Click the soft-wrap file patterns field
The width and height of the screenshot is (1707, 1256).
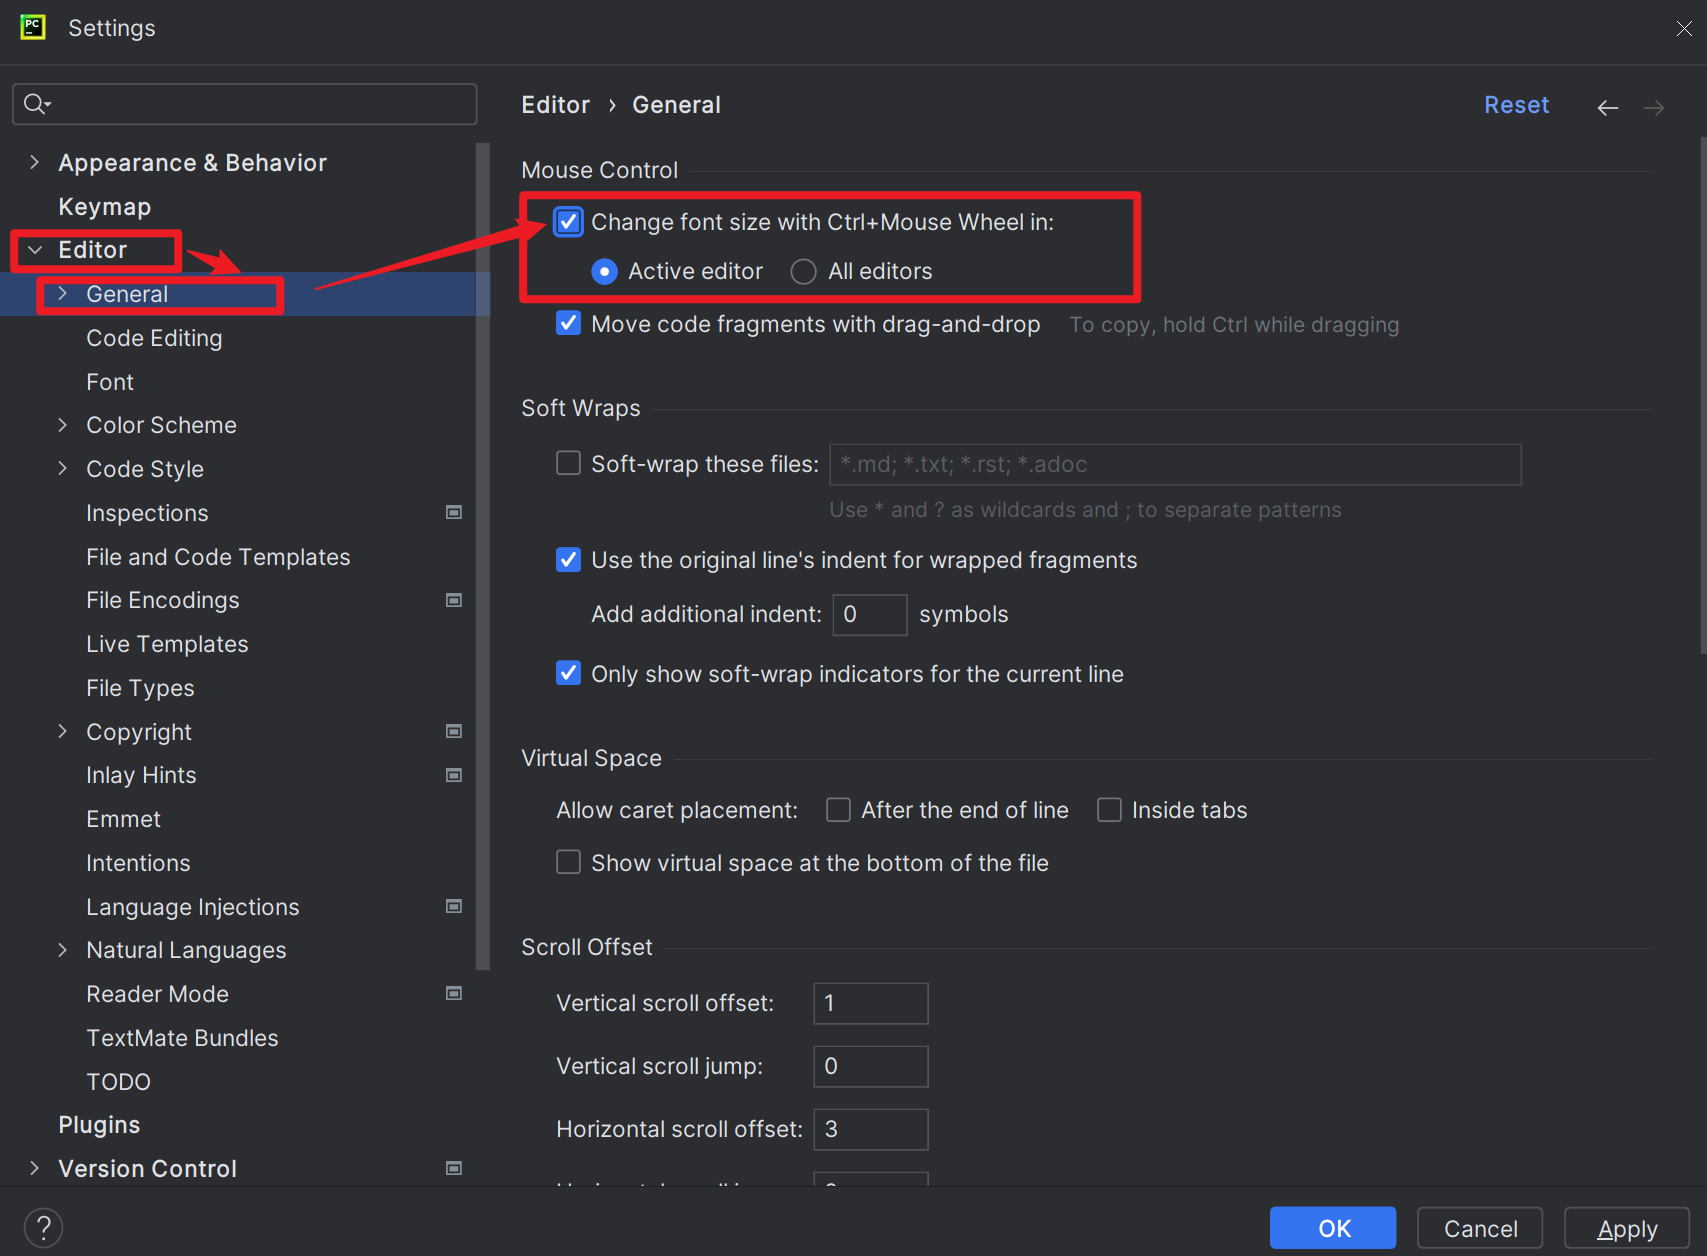(x=1175, y=464)
